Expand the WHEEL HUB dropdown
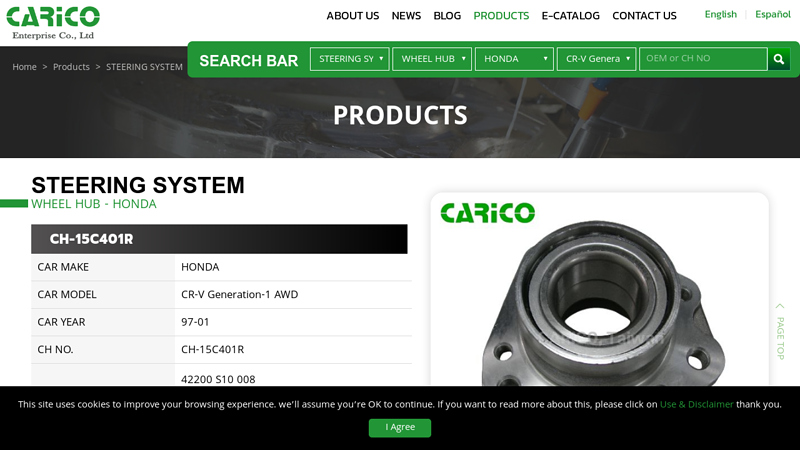Image resolution: width=800 pixels, height=450 pixels. pyautogui.click(x=432, y=59)
